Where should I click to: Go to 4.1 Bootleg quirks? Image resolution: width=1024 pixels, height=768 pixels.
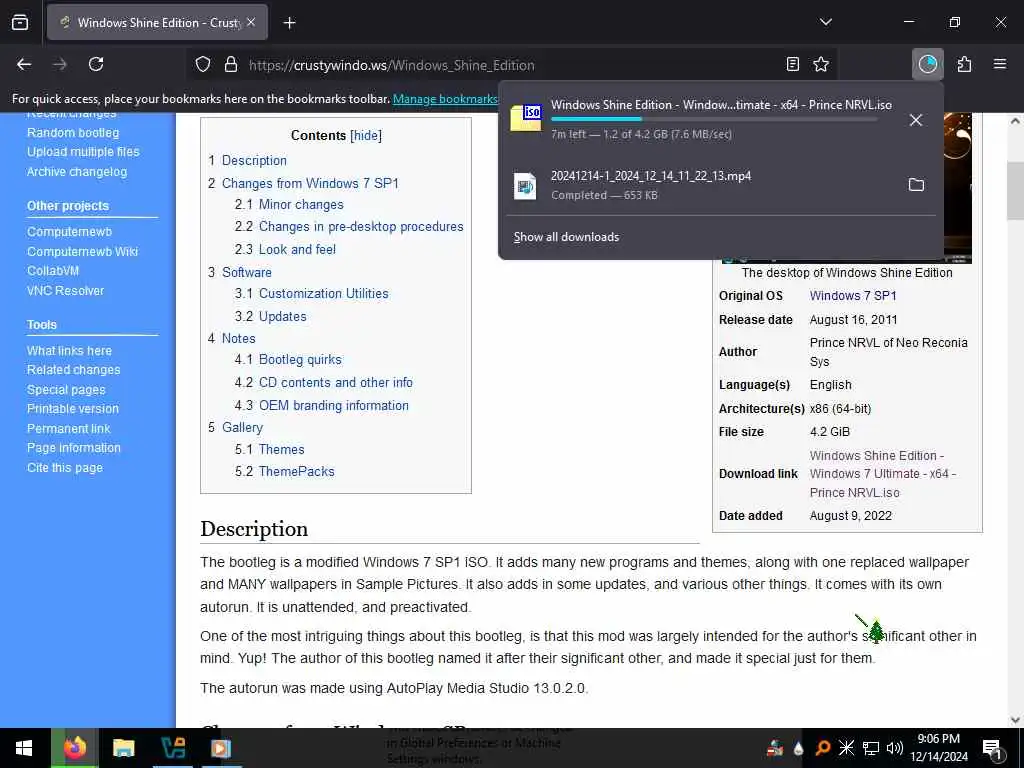tap(300, 359)
